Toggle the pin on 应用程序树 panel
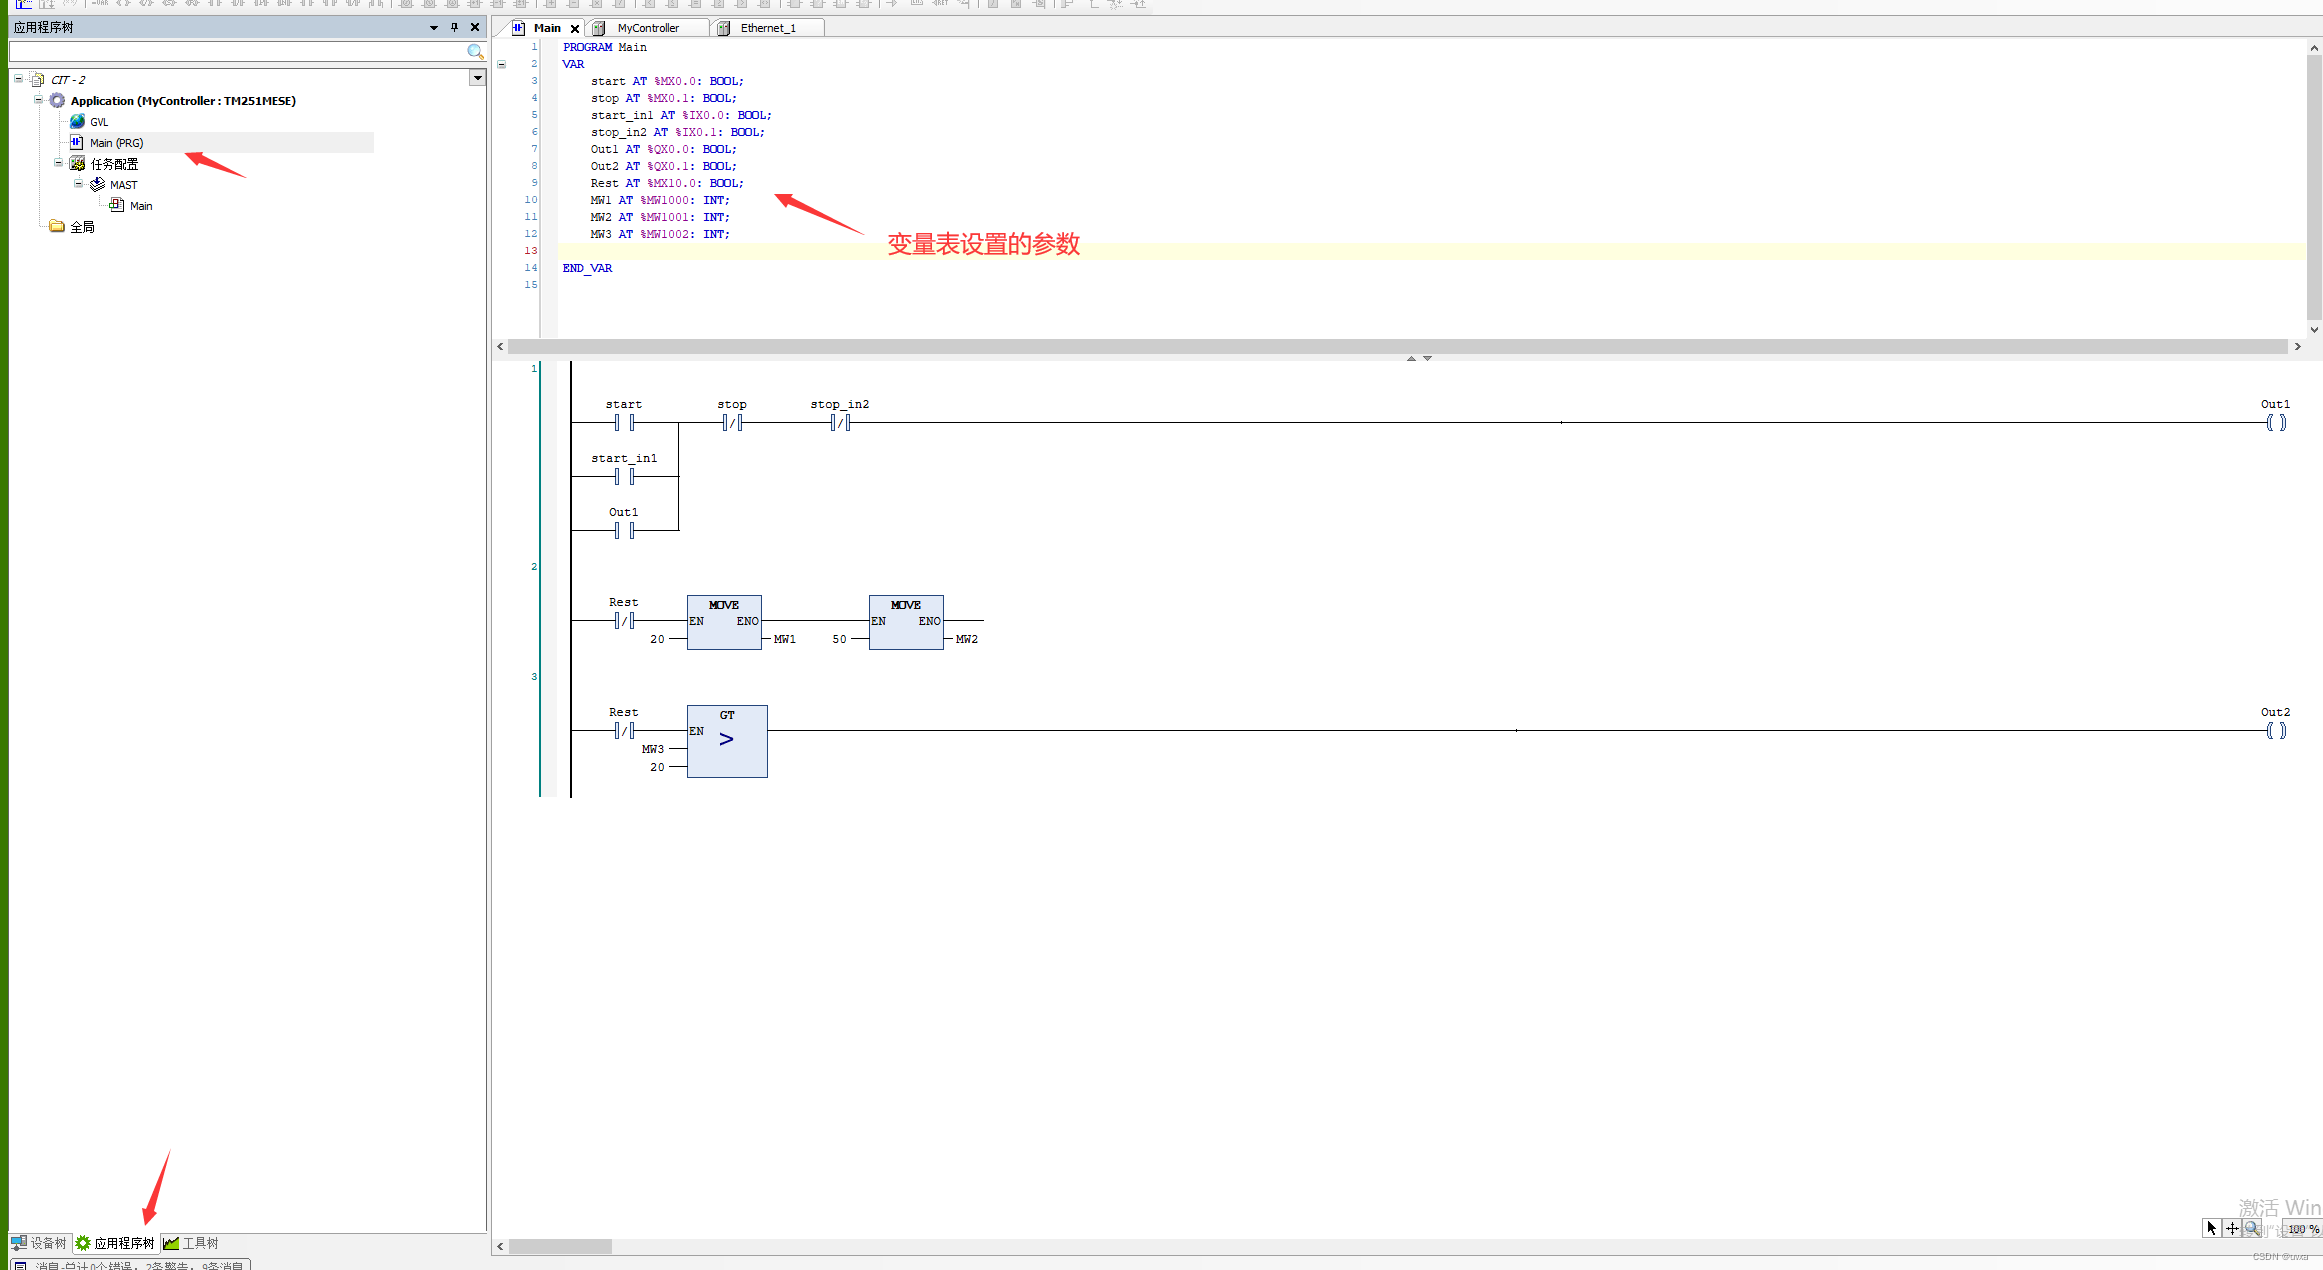The height and width of the screenshot is (1270, 2323). 455,27
